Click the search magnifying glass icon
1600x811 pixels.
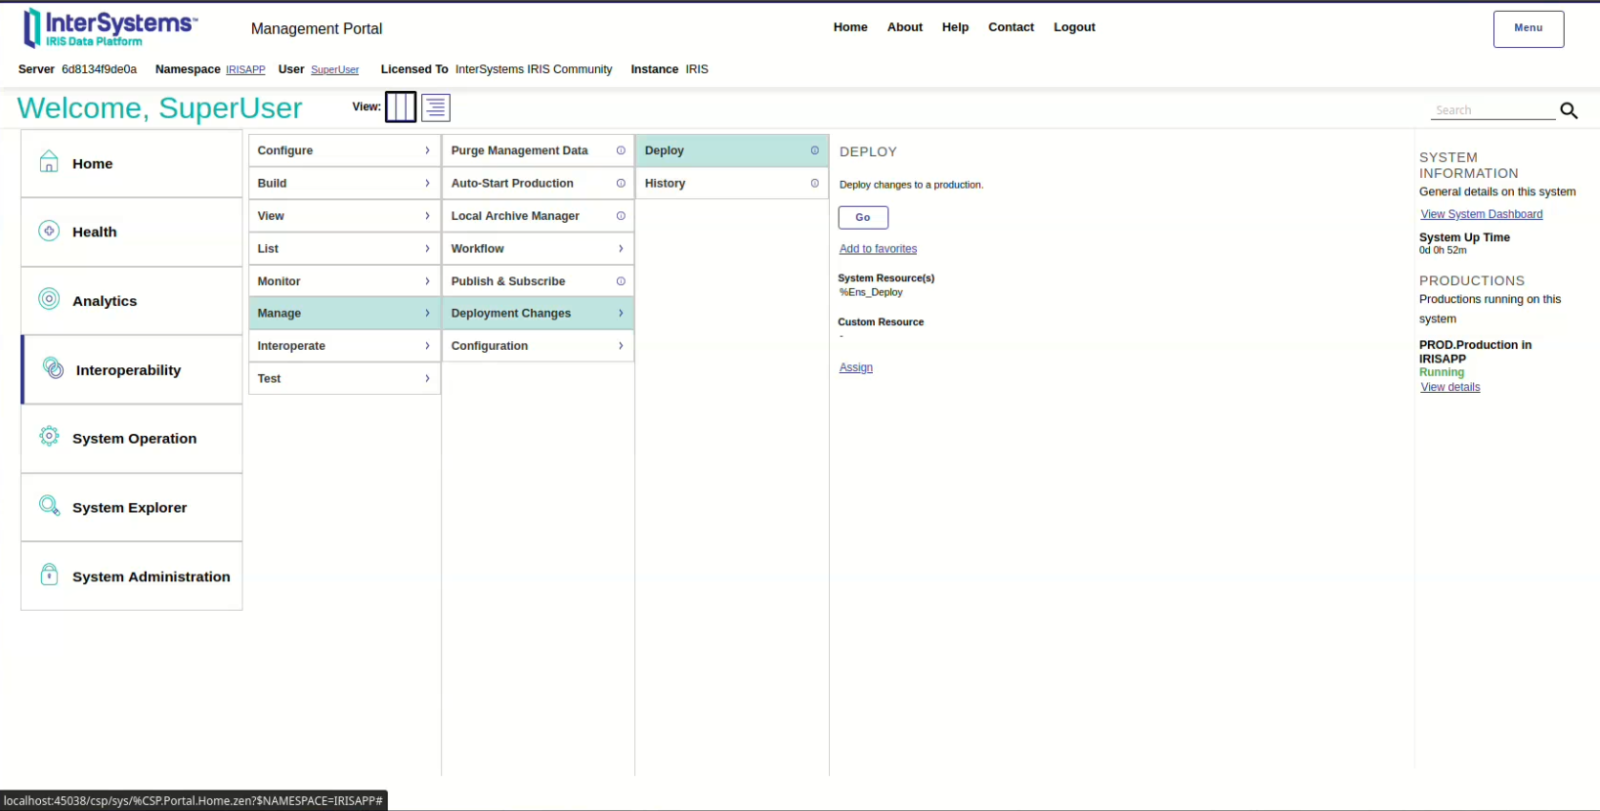tap(1568, 111)
